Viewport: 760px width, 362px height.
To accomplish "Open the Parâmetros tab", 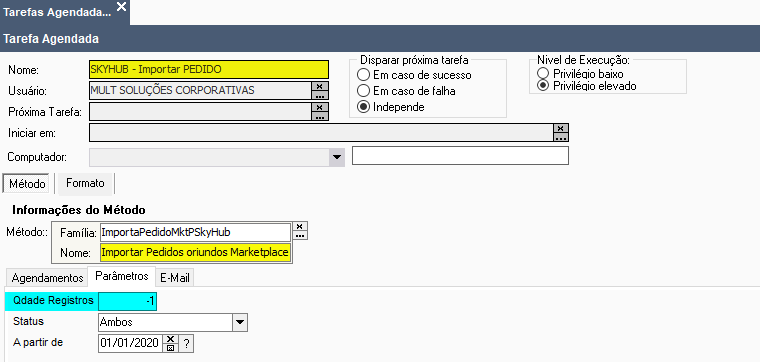I will [x=122, y=276].
